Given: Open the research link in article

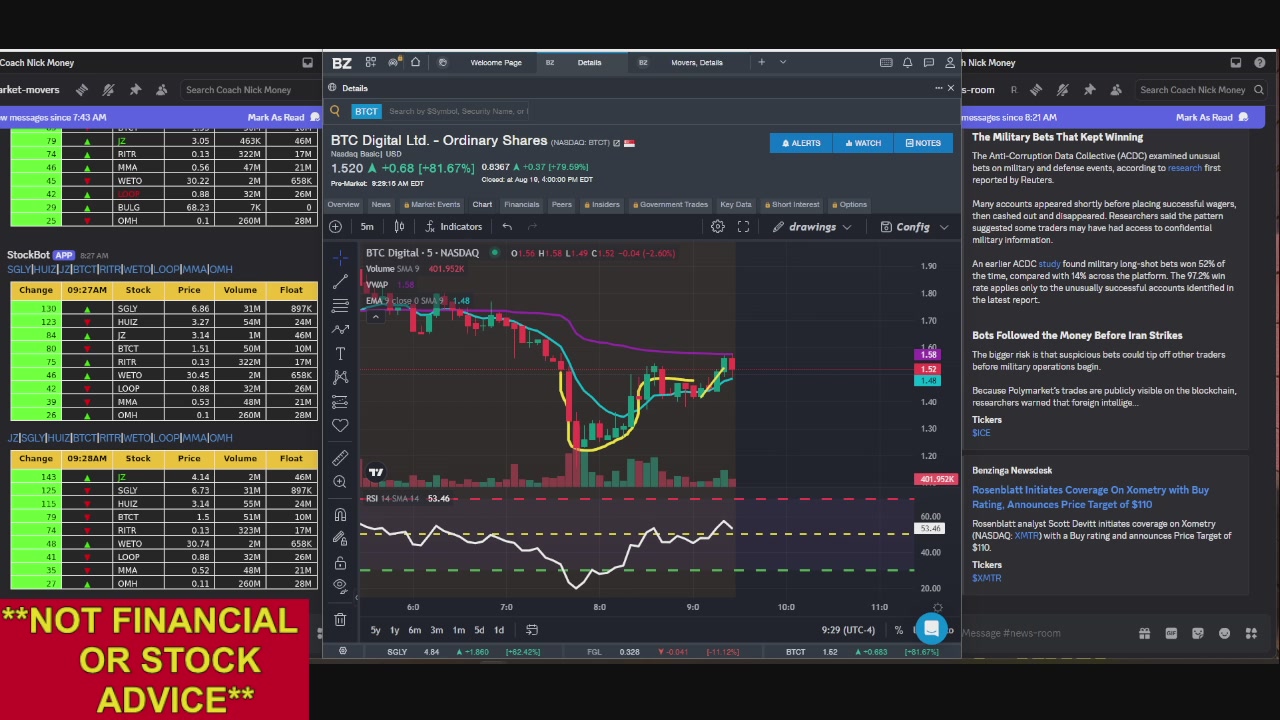Looking at the screenshot, I should pyautogui.click(x=1185, y=168).
